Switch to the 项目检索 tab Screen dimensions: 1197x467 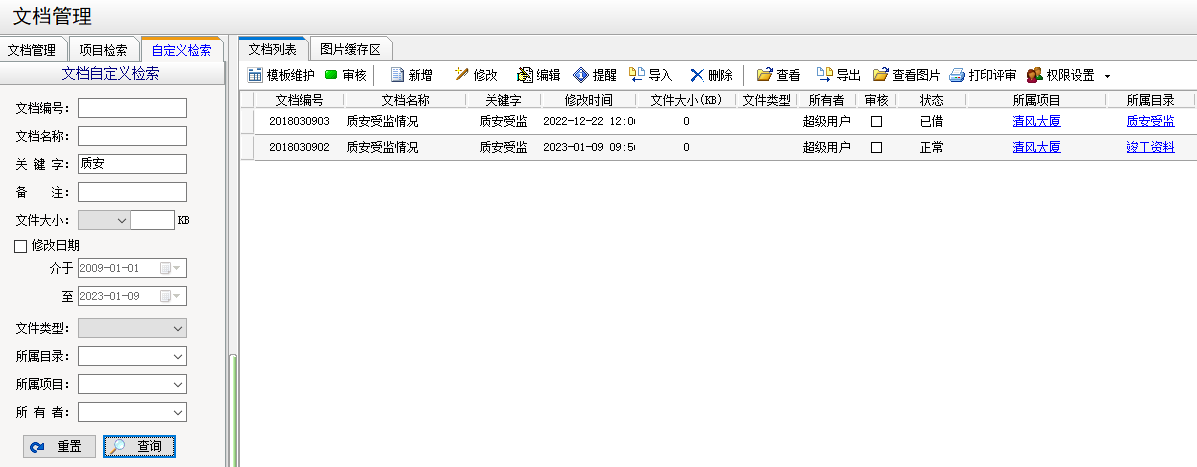click(103, 50)
